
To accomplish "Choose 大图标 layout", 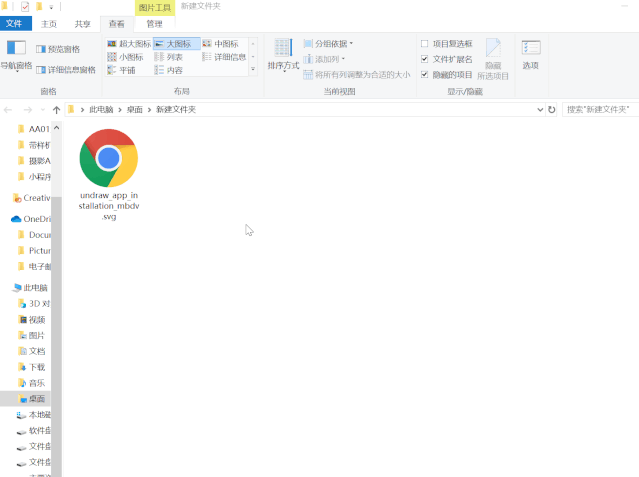I will 176,44.
